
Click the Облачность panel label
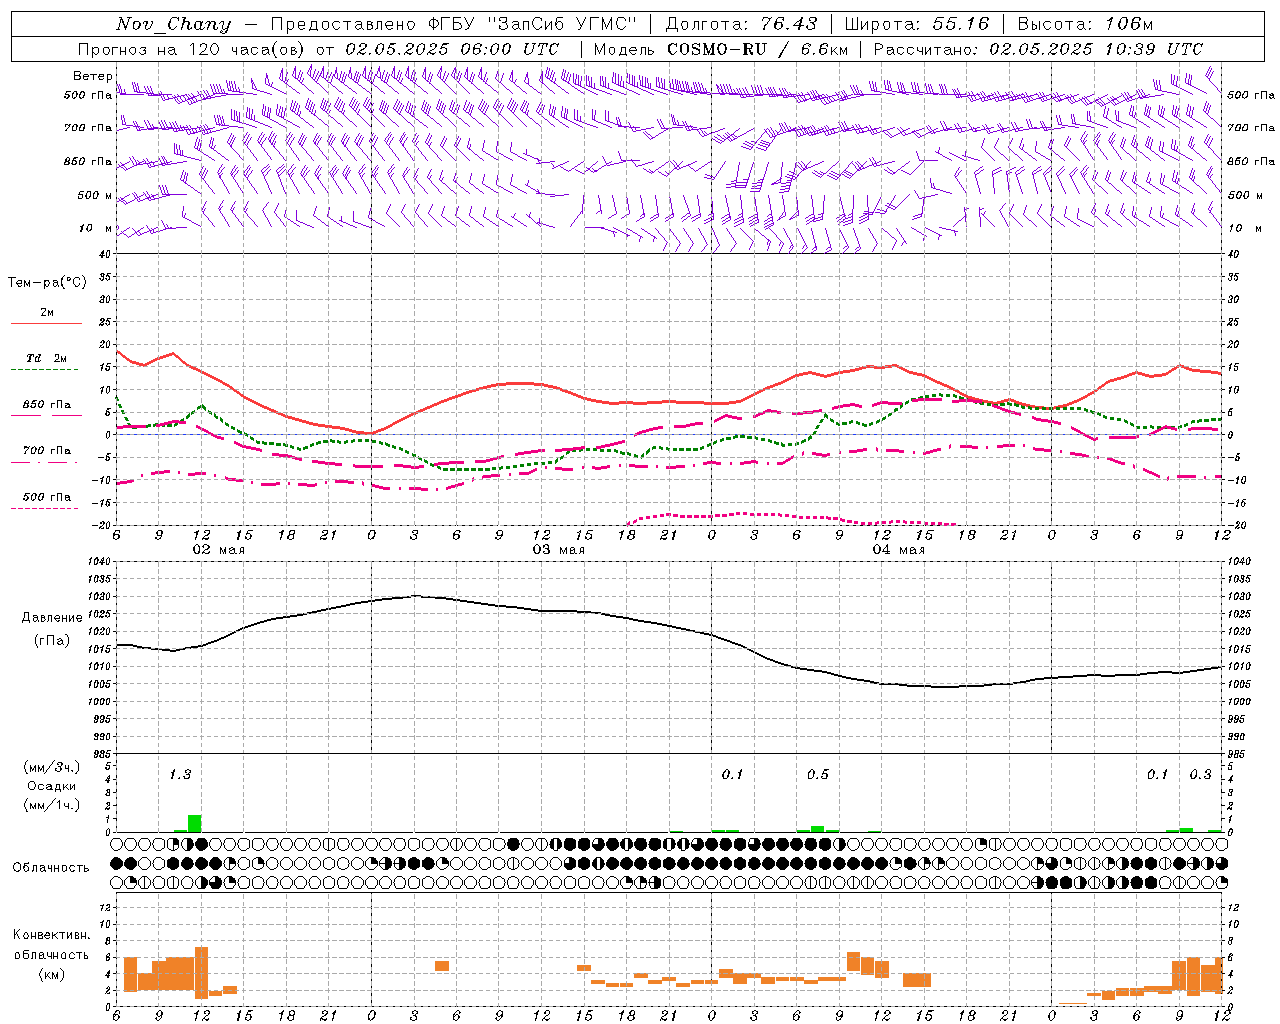click(x=51, y=868)
